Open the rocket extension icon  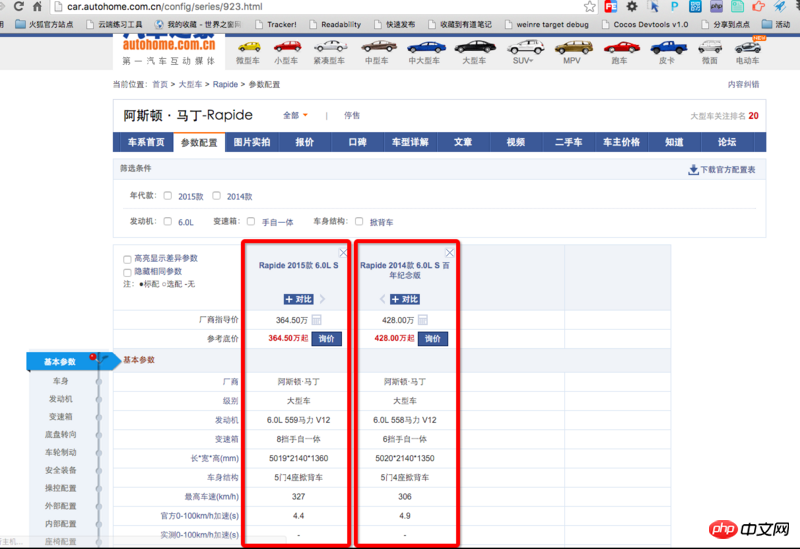click(779, 7)
